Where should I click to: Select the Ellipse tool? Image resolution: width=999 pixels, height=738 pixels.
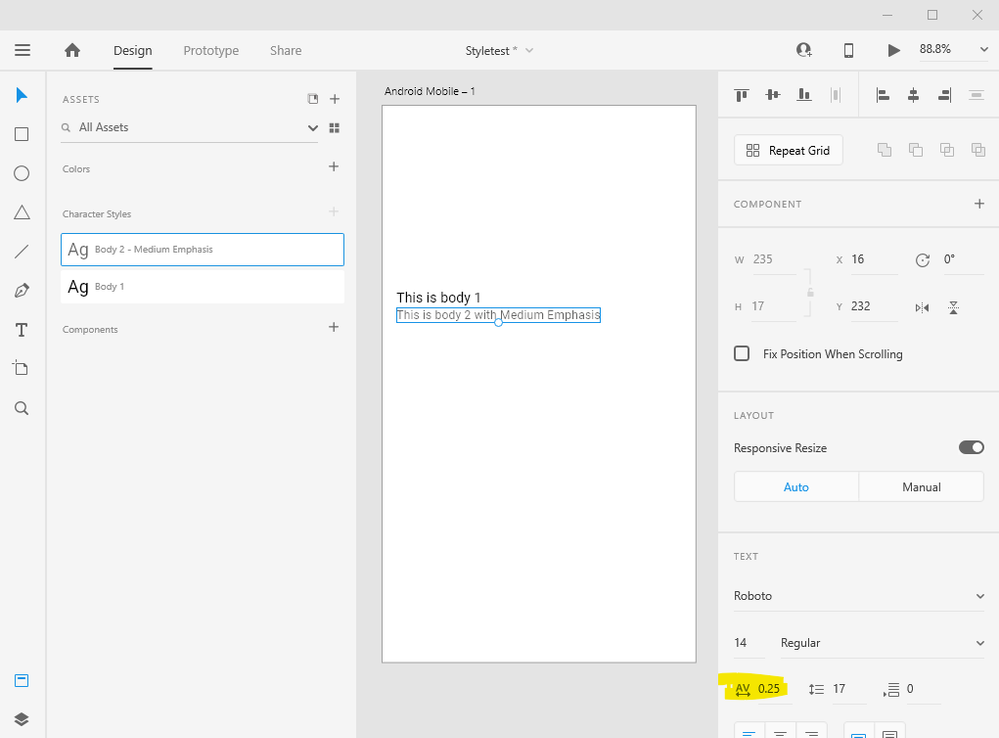[x=21, y=173]
